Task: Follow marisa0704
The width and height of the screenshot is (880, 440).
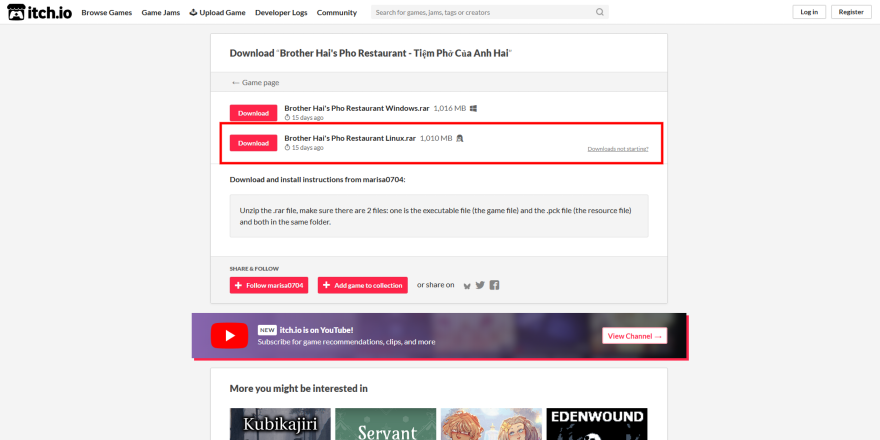Action: [269, 285]
